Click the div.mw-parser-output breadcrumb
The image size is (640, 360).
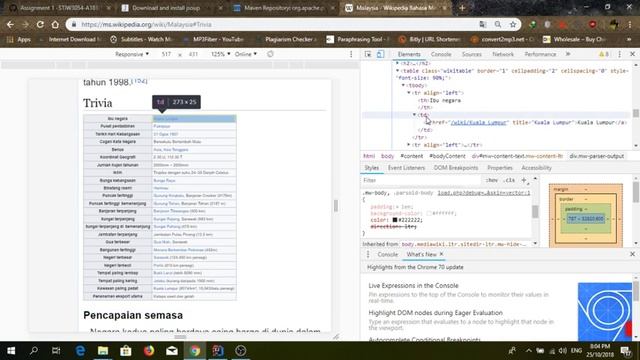(x=596, y=156)
